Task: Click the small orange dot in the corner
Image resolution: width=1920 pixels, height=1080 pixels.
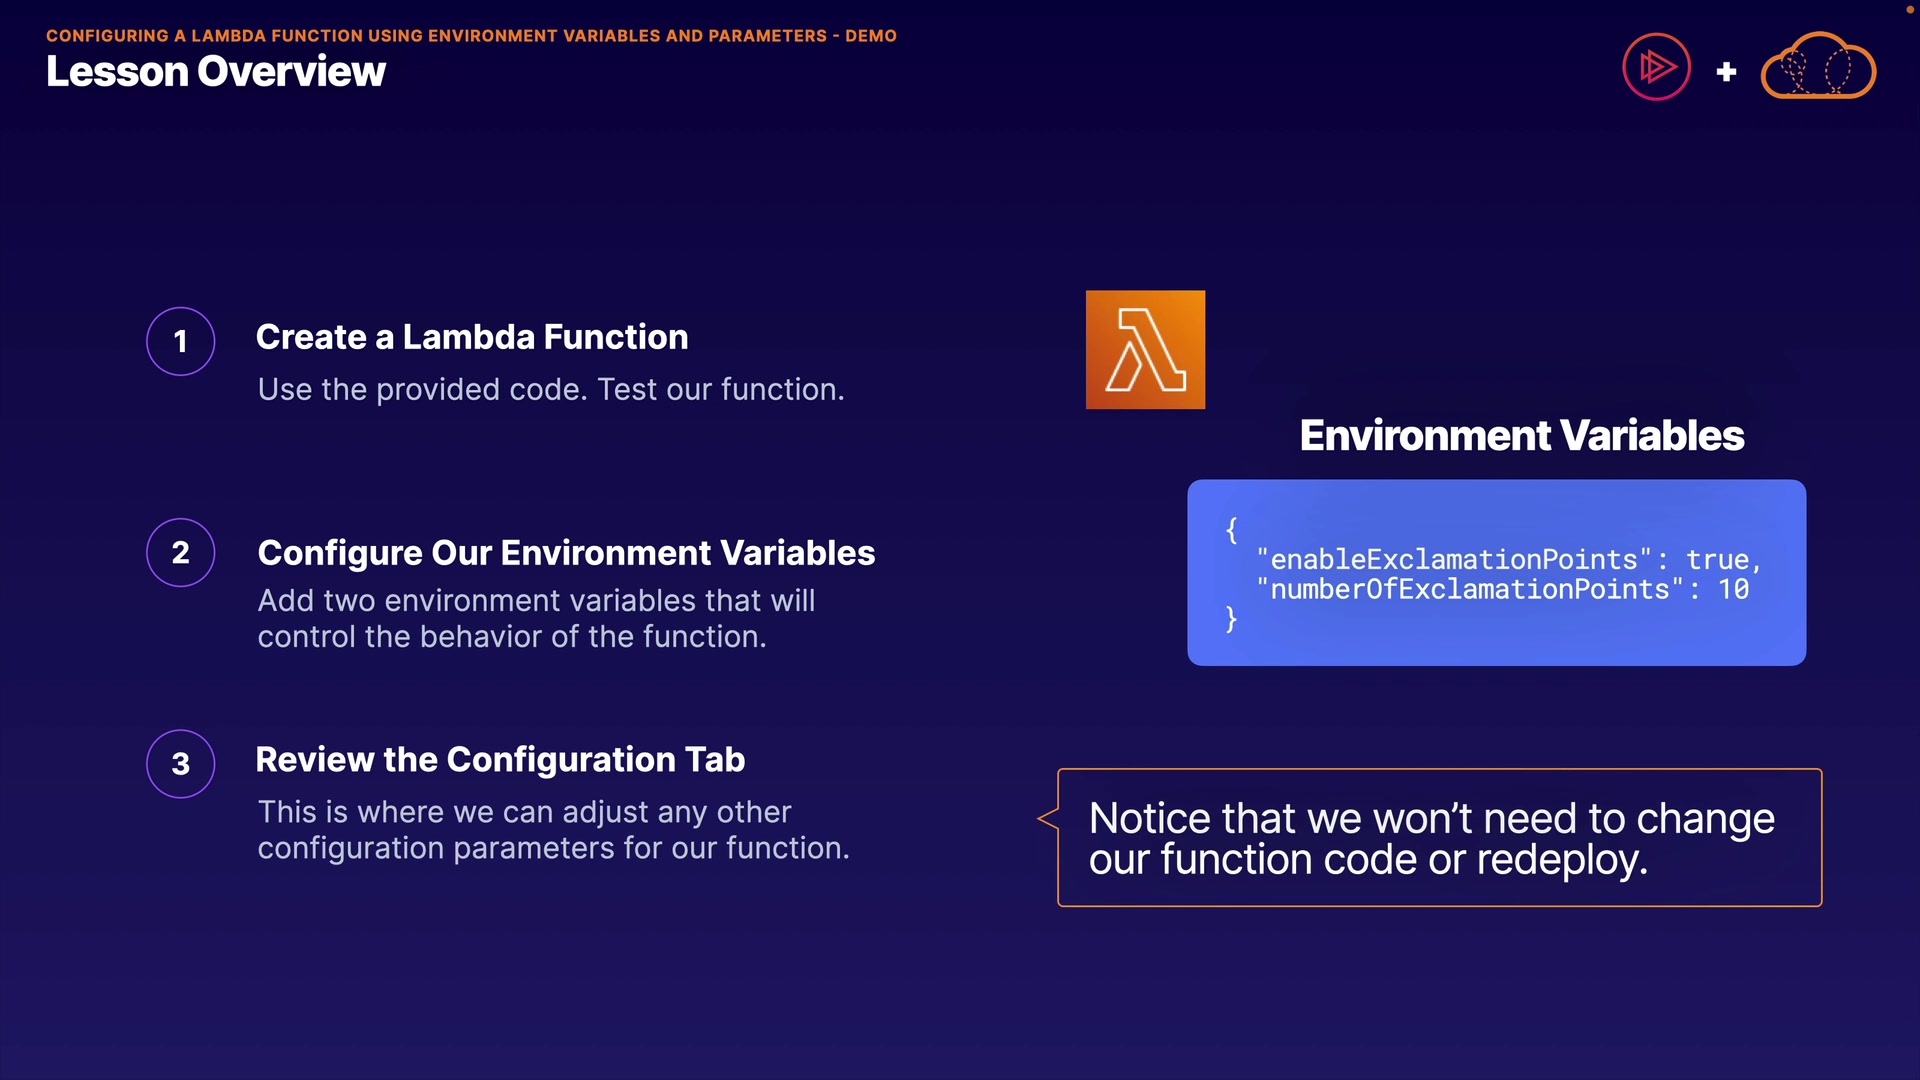Action: pyautogui.click(x=1909, y=9)
